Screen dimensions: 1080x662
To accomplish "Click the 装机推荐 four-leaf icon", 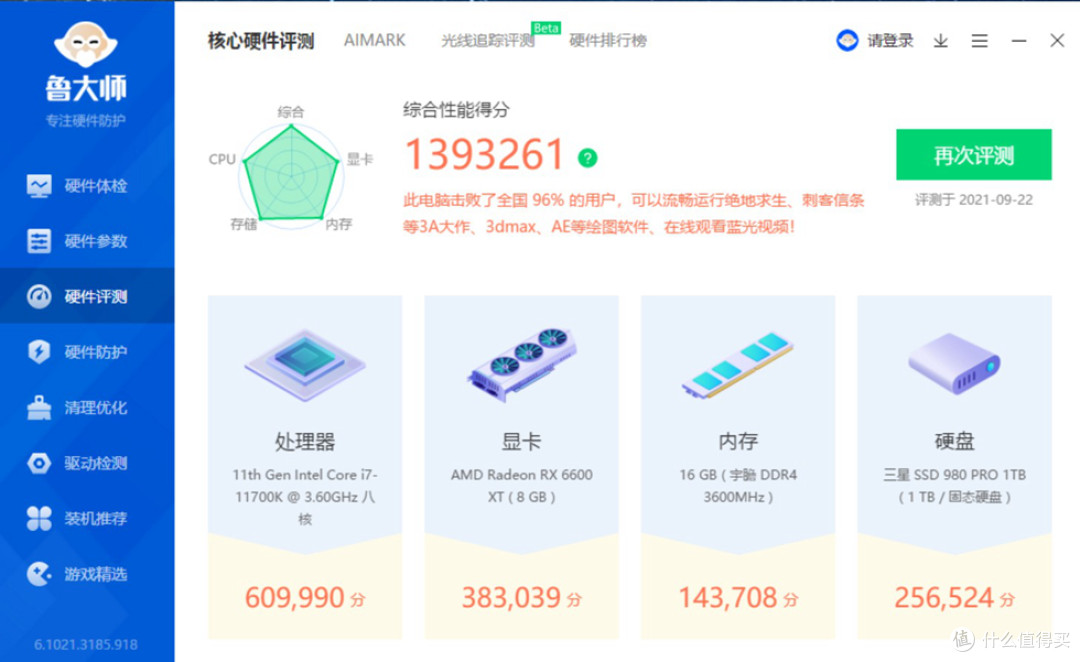I will [39, 518].
